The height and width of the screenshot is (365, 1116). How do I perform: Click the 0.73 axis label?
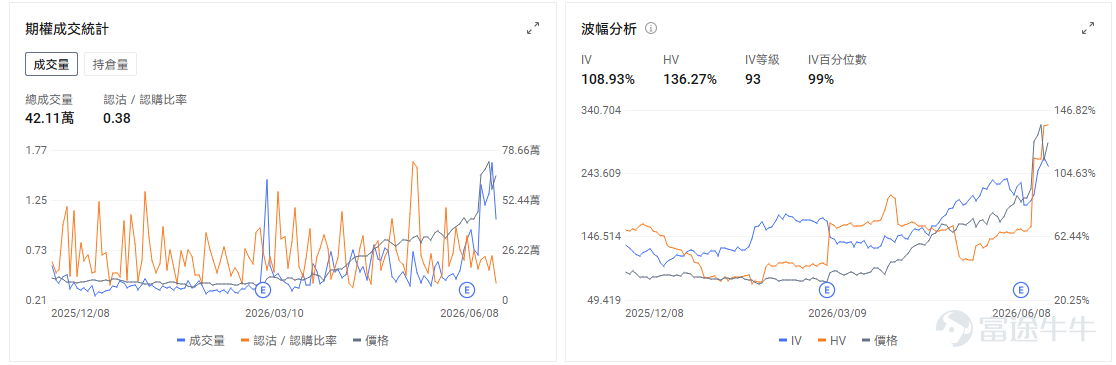[36, 250]
